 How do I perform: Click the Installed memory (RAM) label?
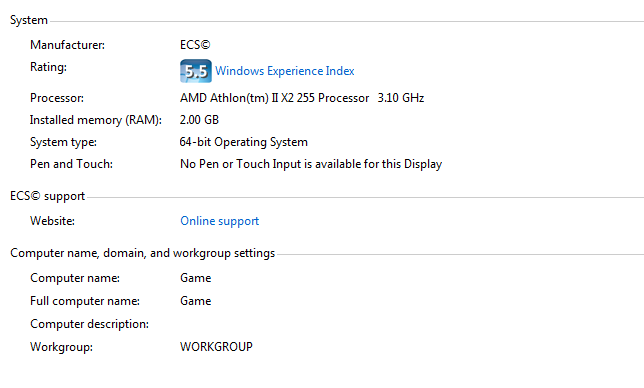(96, 120)
